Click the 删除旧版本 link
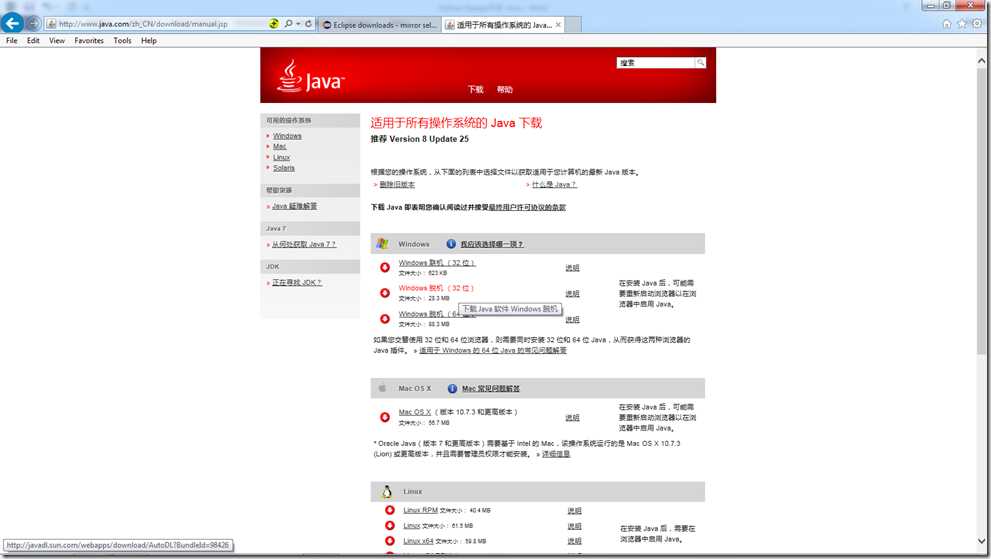The width and height of the screenshot is (991, 559). [397, 185]
